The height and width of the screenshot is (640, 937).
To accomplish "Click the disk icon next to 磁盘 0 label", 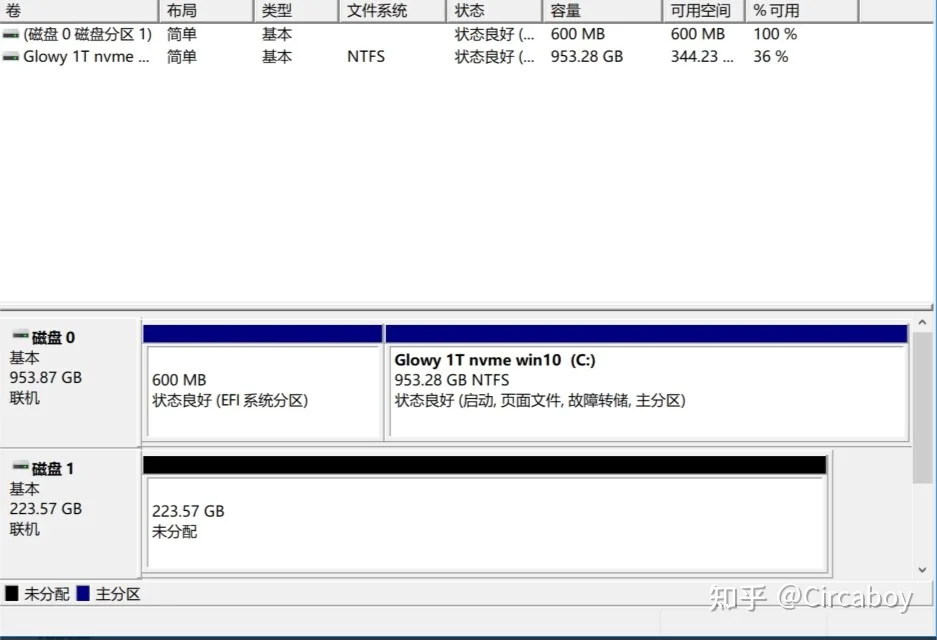I will tap(21, 335).
